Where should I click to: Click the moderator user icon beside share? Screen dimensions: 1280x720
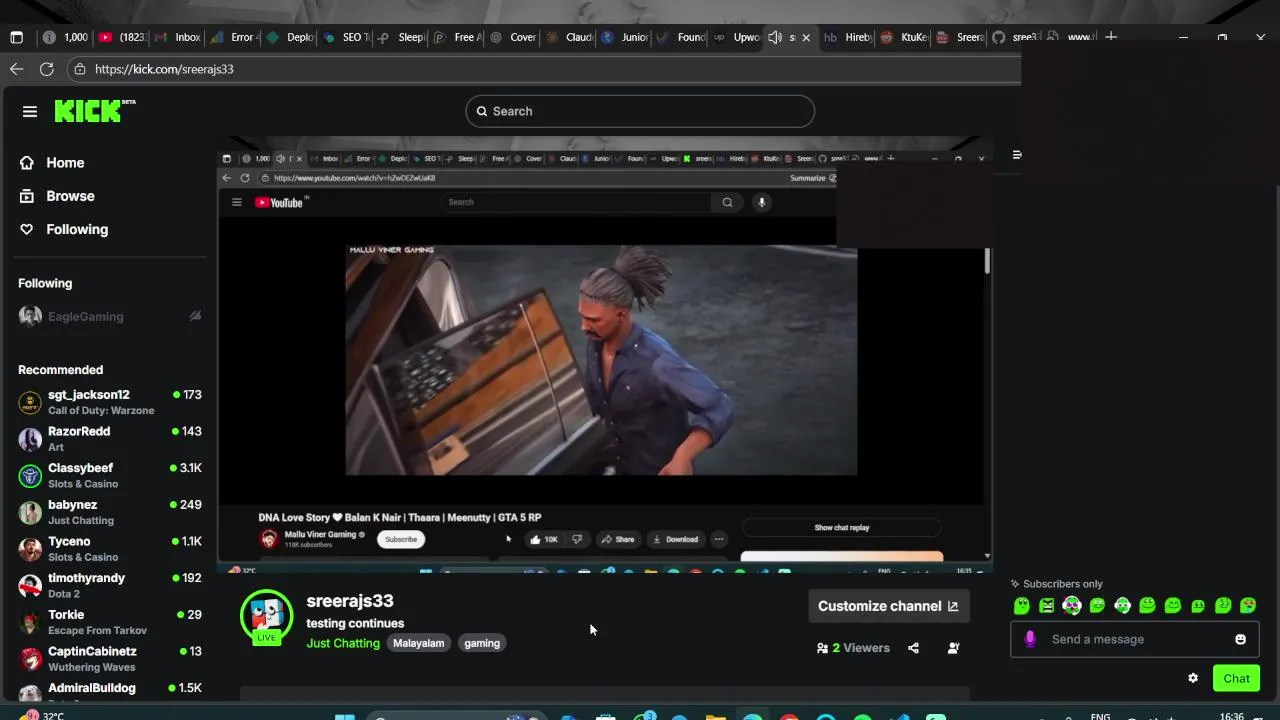click(953, 648)
